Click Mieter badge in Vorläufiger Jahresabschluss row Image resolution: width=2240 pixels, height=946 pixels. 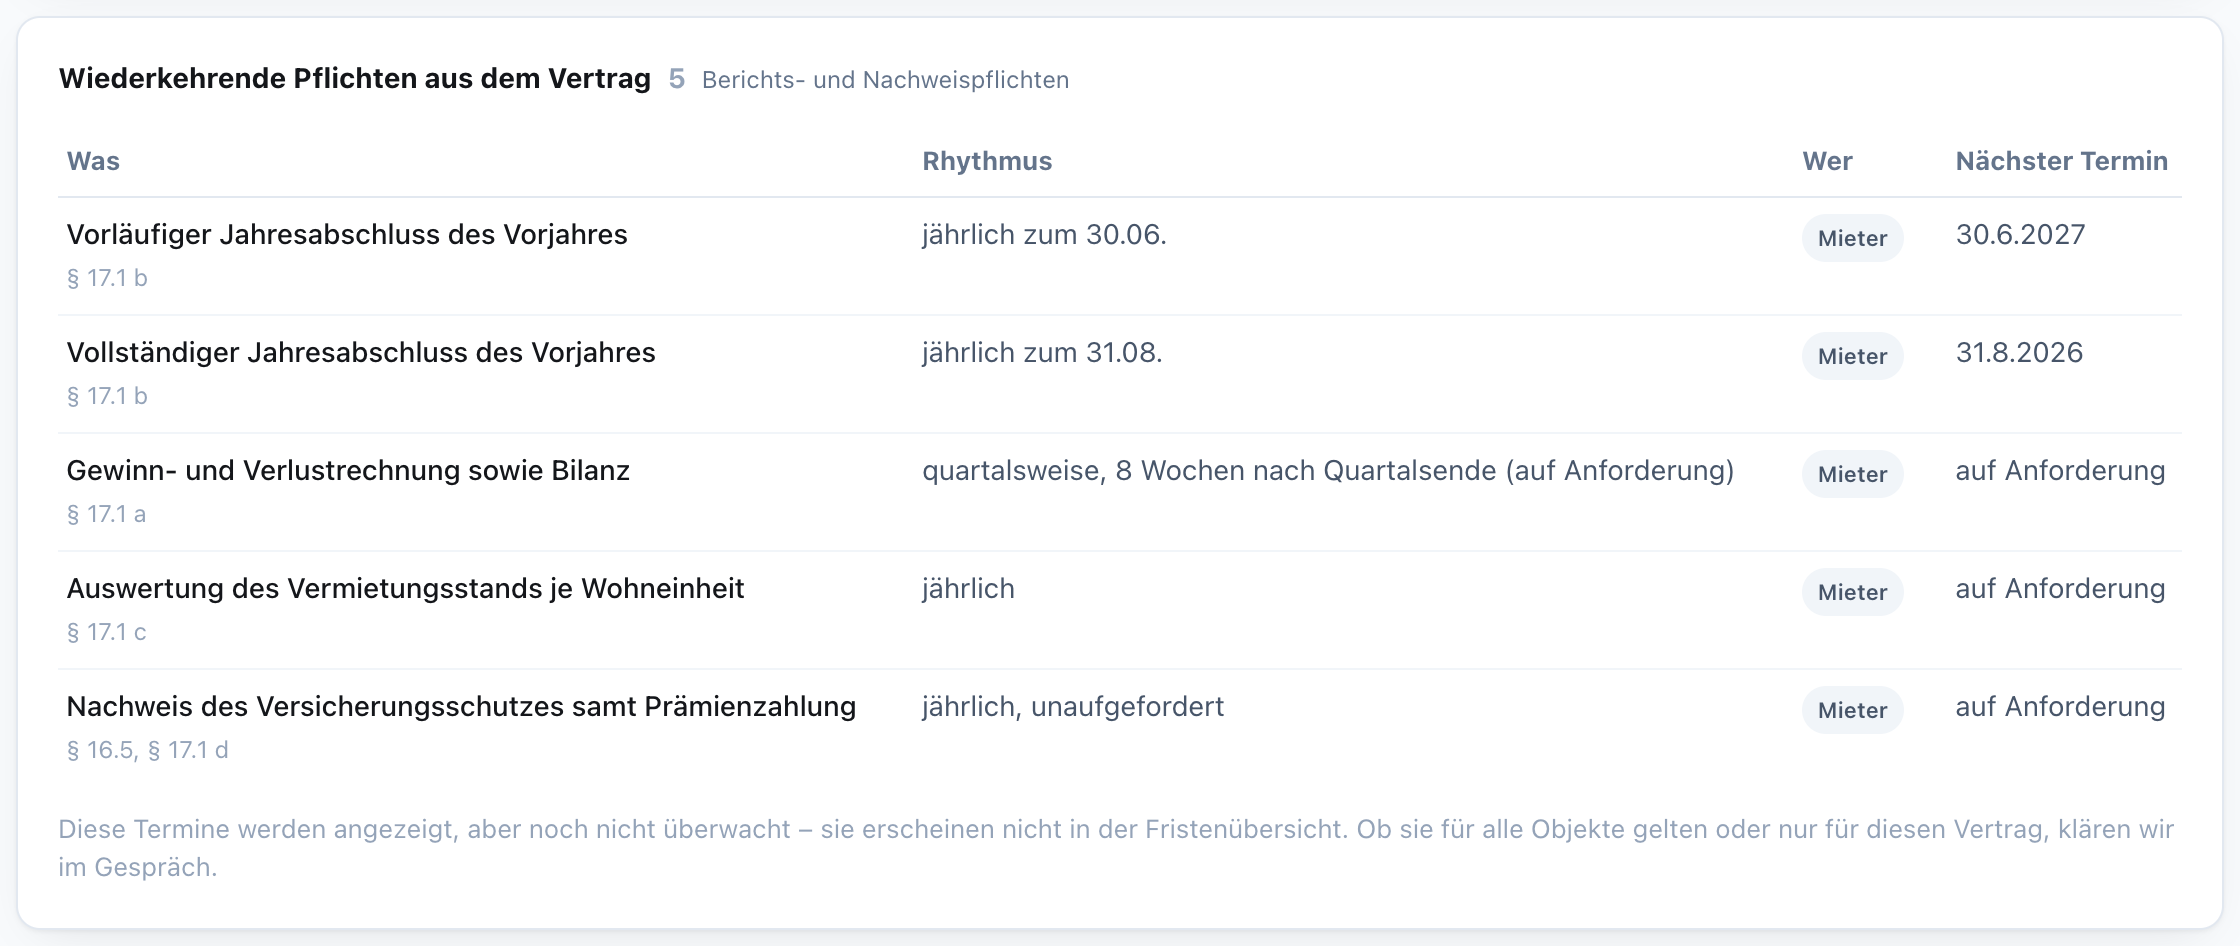point(1852,238)
